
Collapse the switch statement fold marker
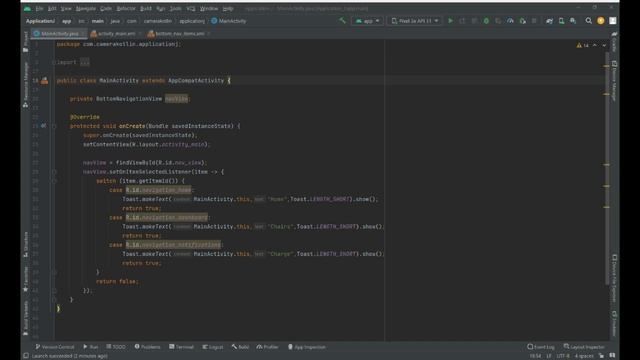[54, 181]
